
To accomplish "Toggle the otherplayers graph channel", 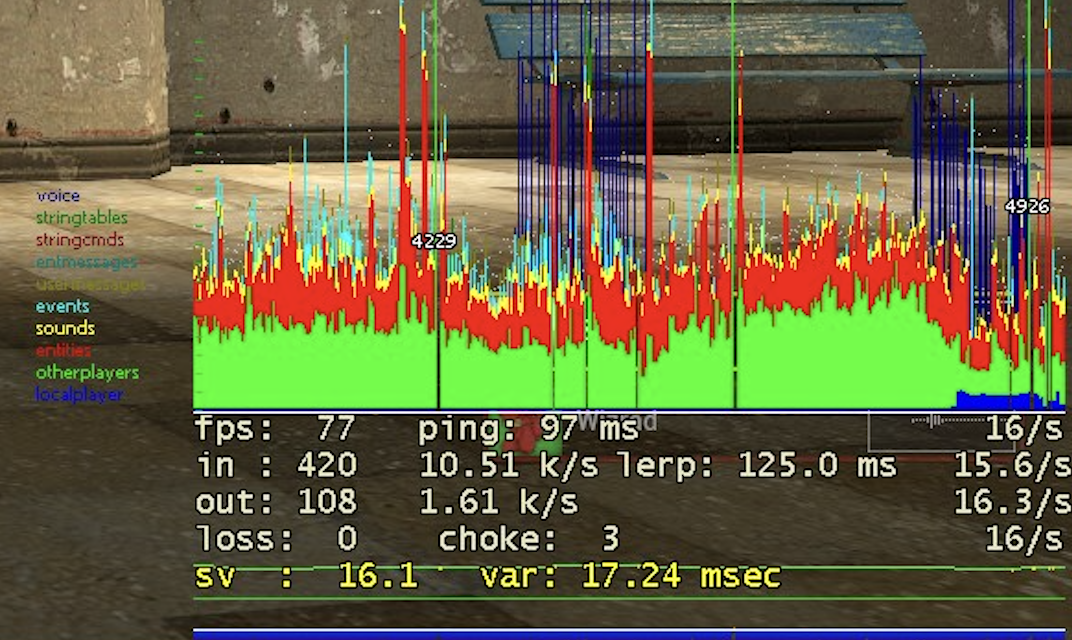I will [x=87, y=372].
